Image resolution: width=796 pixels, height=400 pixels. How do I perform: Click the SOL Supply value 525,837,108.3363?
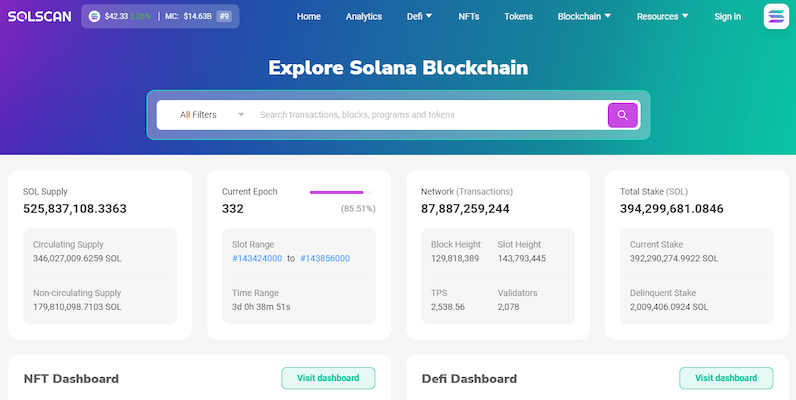coord(75,209)
